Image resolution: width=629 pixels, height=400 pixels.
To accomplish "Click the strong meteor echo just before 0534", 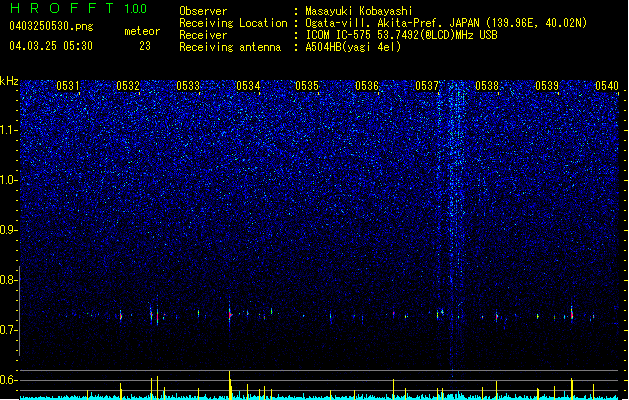I will pyautogui.click(x=230, y=315).
